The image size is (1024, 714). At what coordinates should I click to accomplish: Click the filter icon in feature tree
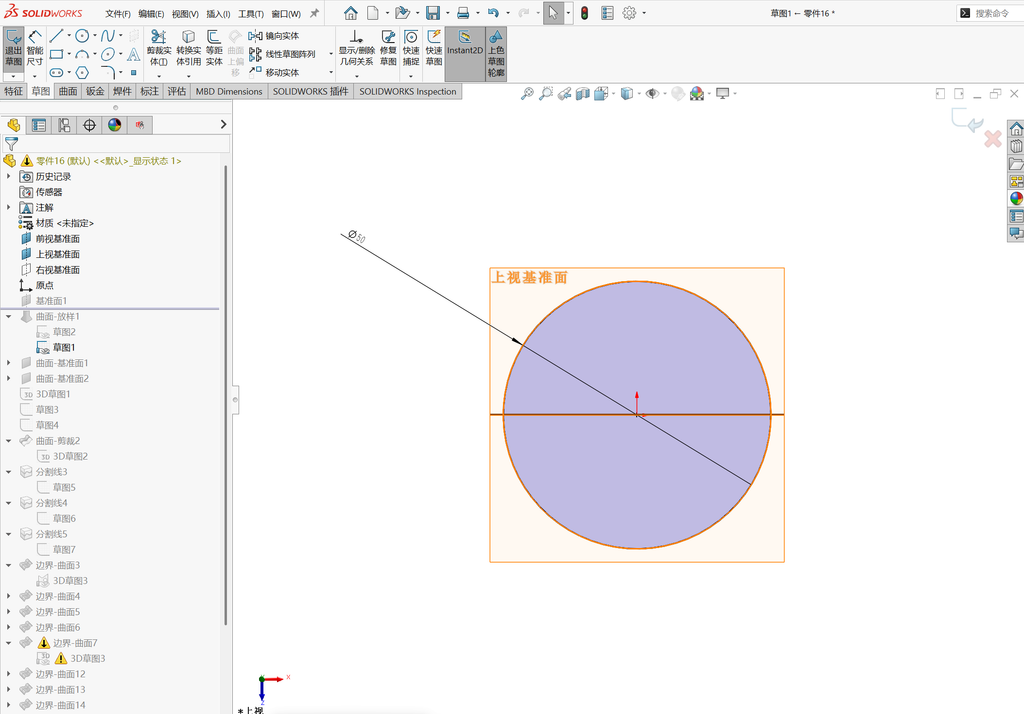(11, 144)
